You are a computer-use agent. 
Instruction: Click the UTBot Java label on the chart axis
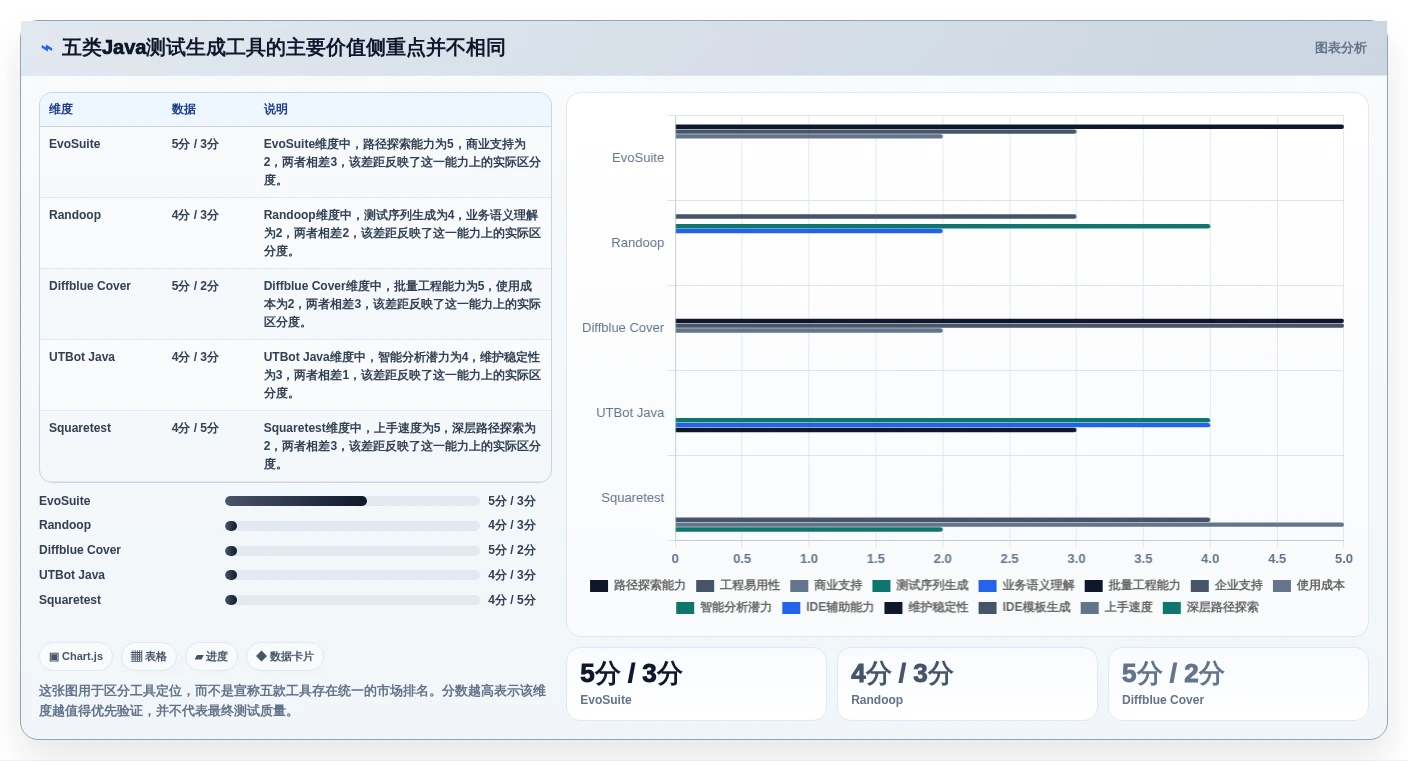click(630, 413)
